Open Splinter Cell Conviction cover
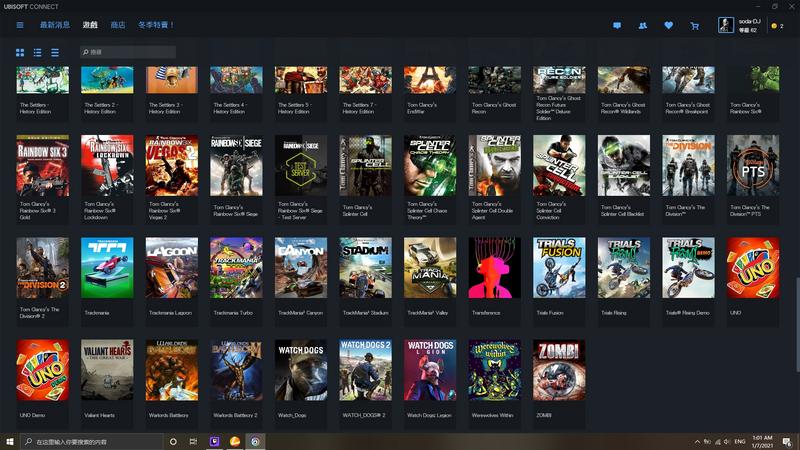 pos(559,165)
